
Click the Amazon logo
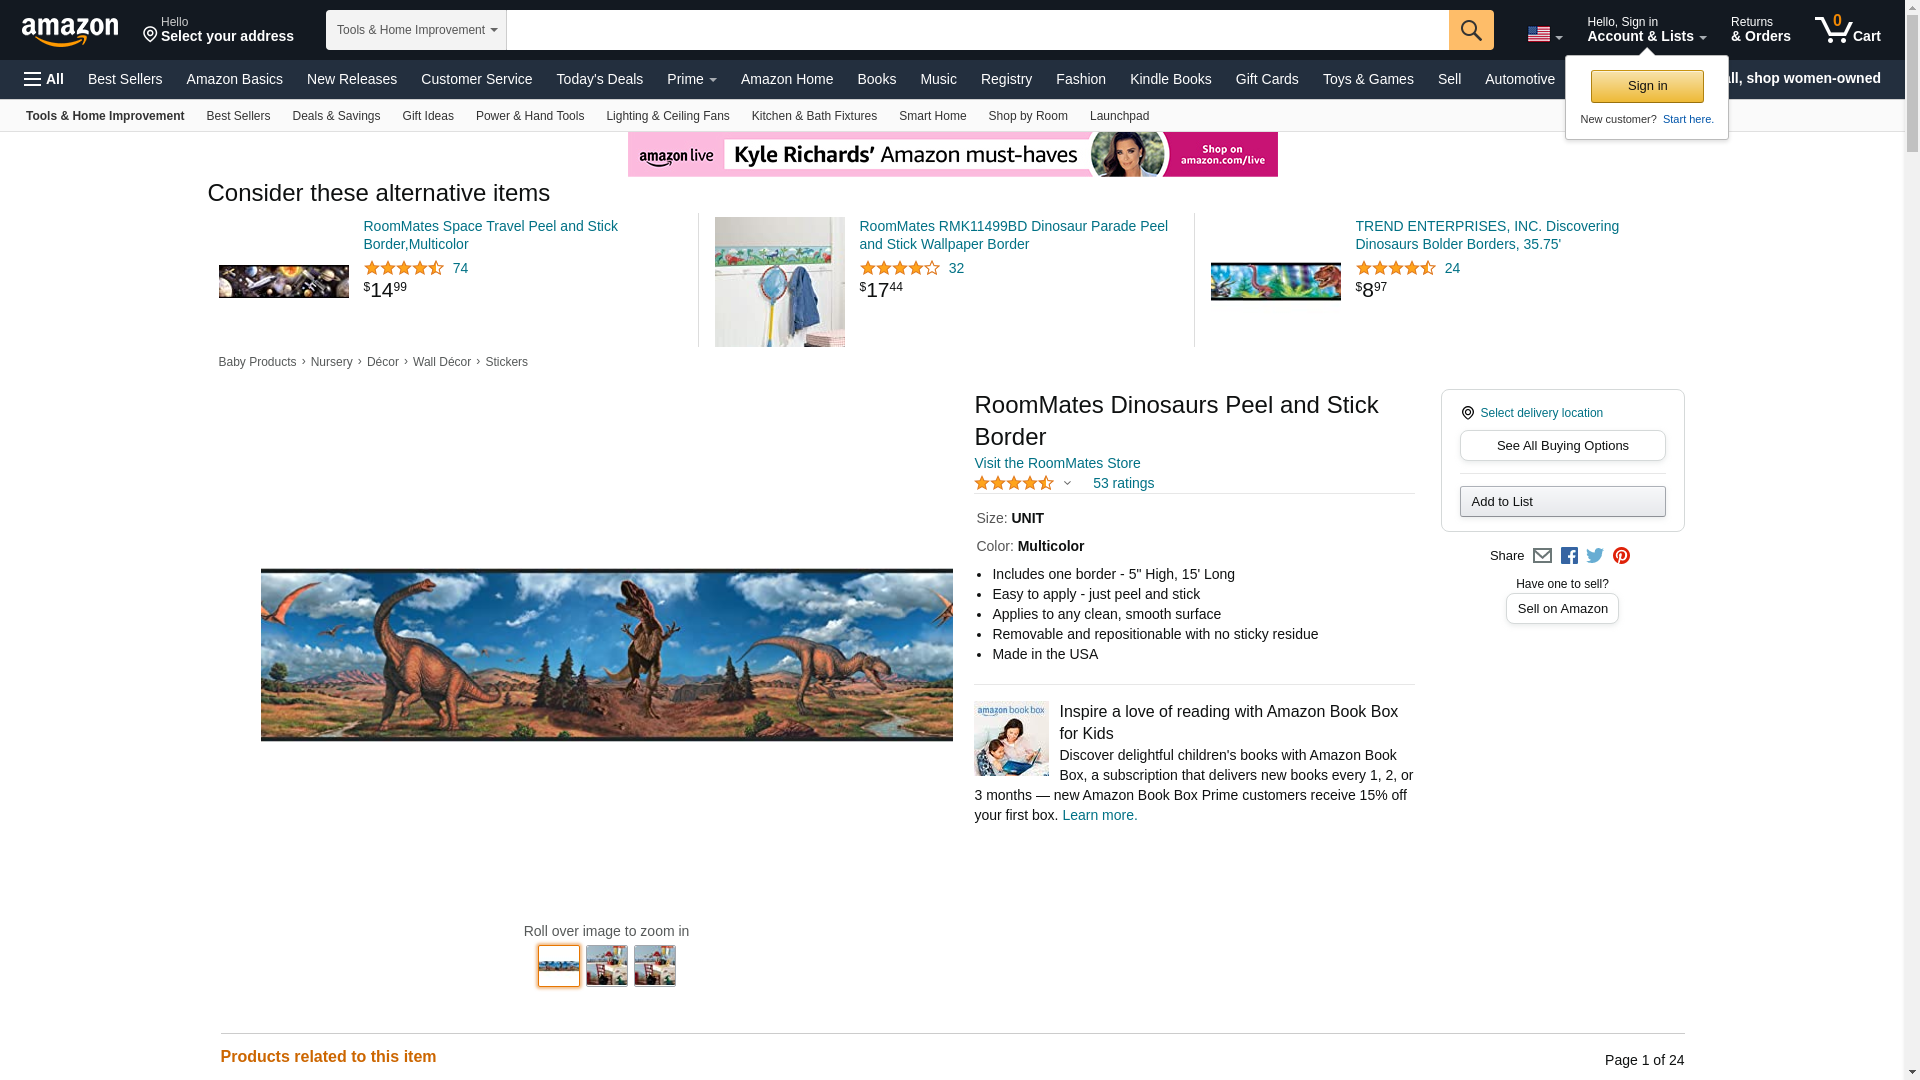[x=70, y=31]
